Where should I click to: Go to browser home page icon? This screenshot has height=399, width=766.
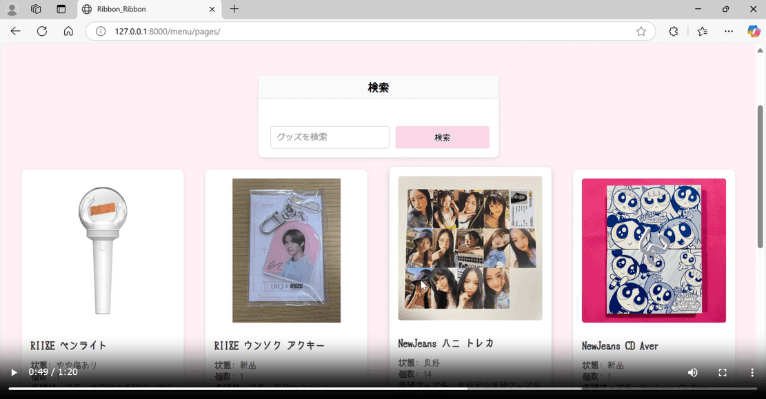point(68,31)
